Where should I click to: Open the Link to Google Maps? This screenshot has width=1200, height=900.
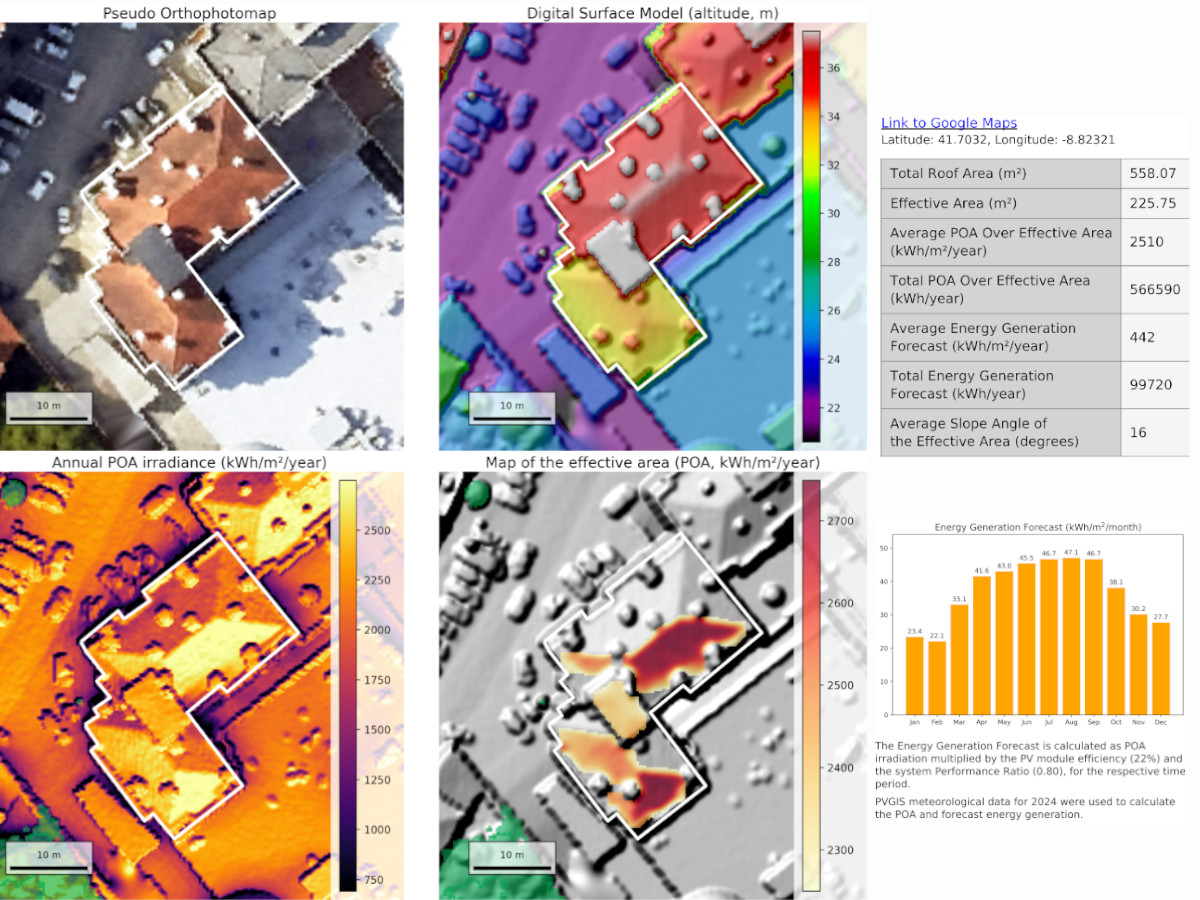[948, 123]
